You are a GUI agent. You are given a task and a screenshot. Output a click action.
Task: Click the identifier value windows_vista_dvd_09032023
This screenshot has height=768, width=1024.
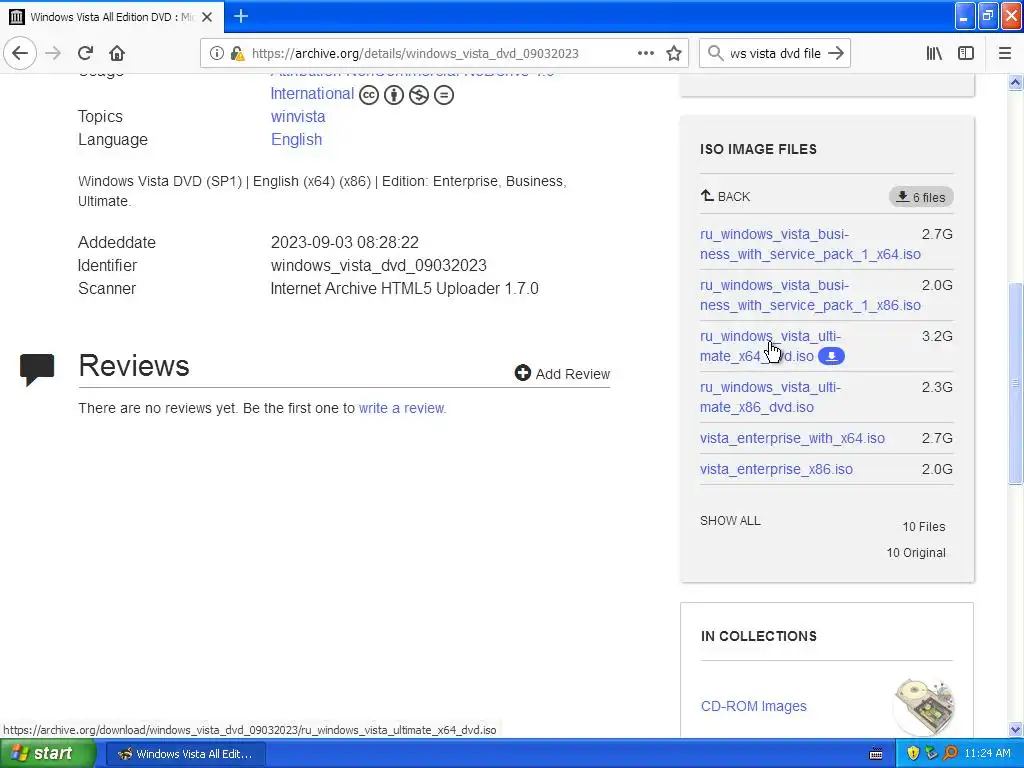[379, 265]
